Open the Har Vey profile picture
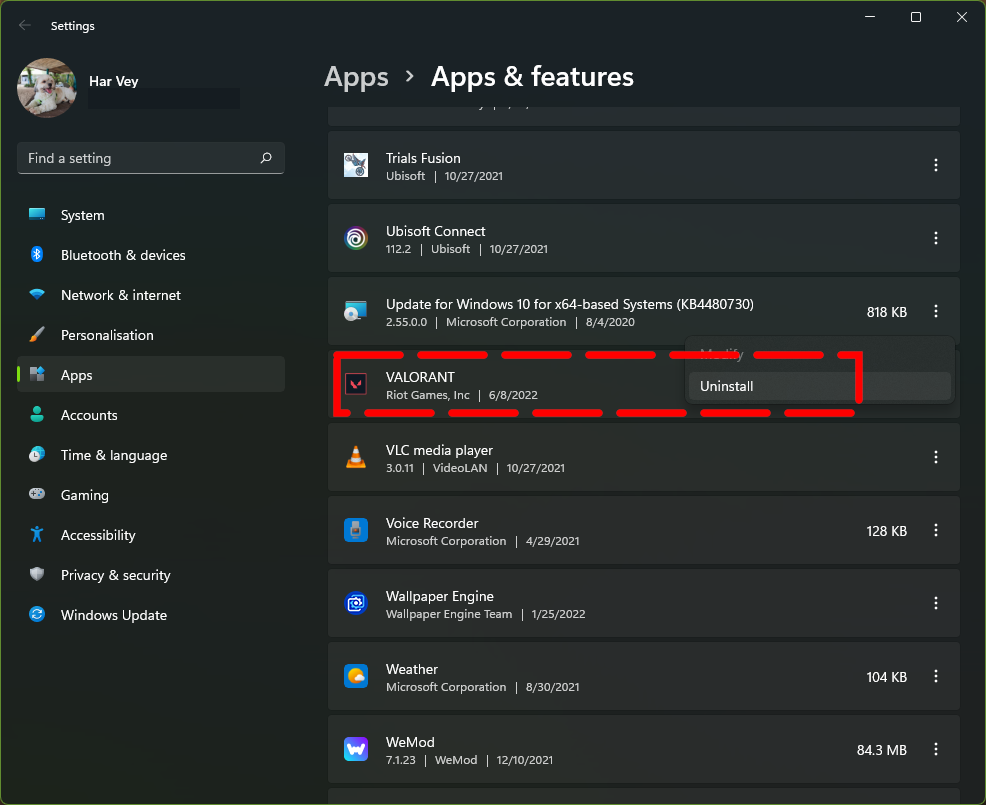This screenshot has width=986, height=805. (x=47, y=88)
